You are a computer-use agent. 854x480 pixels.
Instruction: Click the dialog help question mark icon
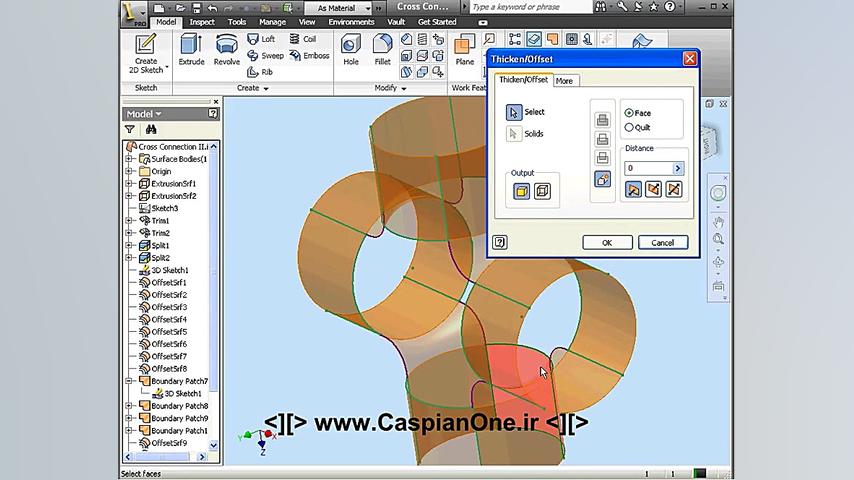point(499,242)
